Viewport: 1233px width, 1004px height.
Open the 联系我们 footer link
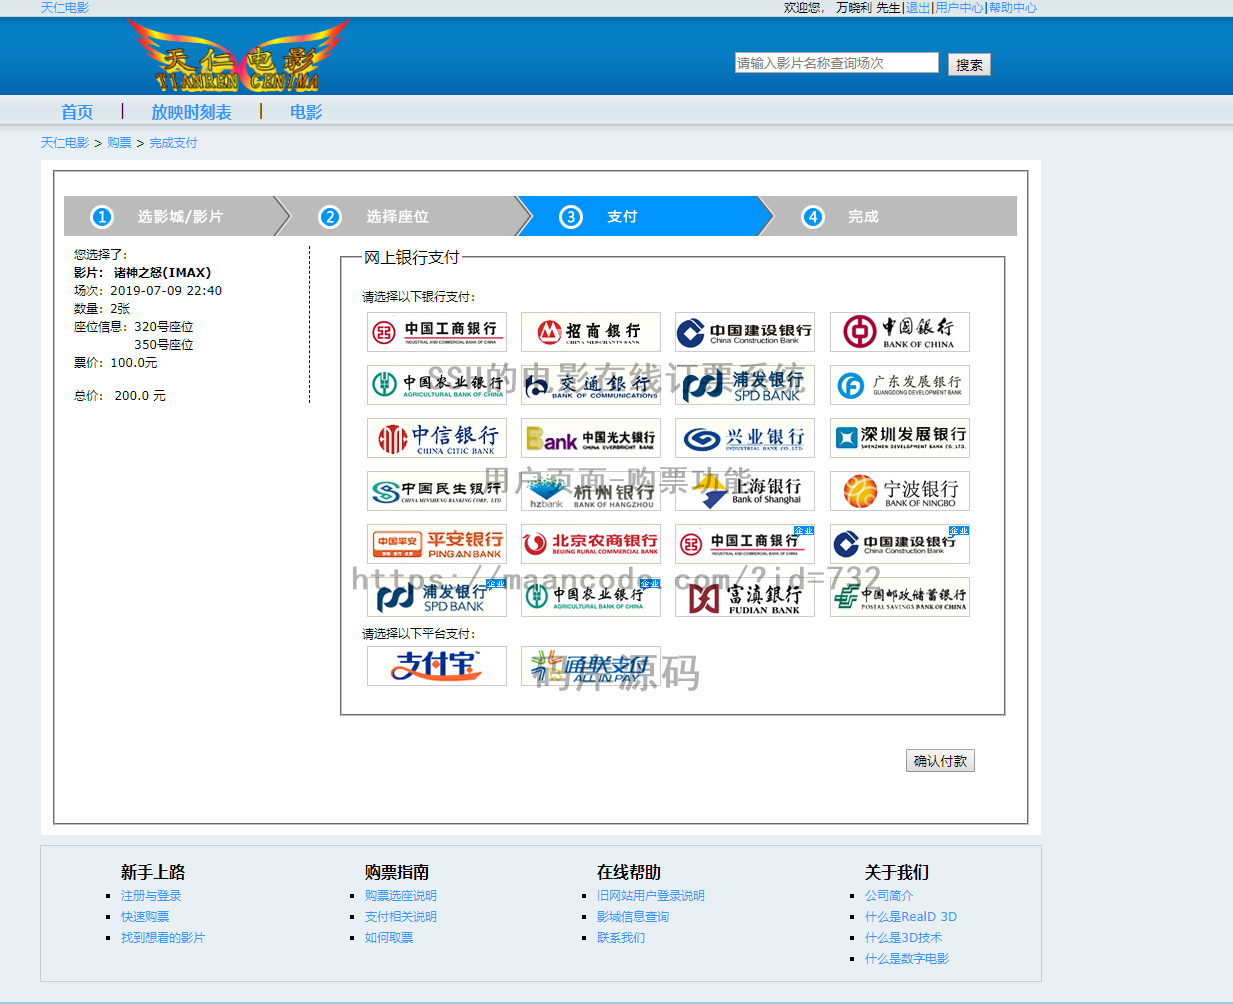(621, 938)
